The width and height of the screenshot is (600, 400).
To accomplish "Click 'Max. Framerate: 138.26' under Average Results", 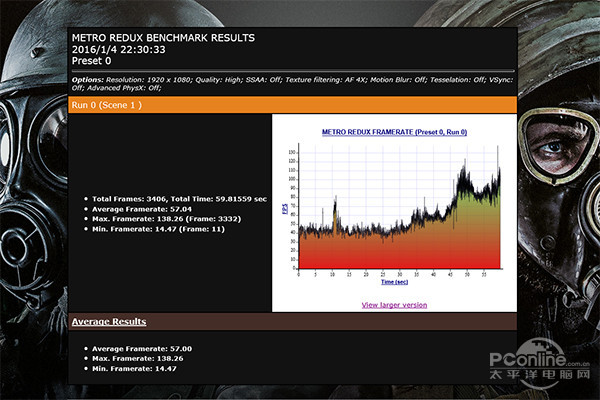I will click(x=138, y=359).
